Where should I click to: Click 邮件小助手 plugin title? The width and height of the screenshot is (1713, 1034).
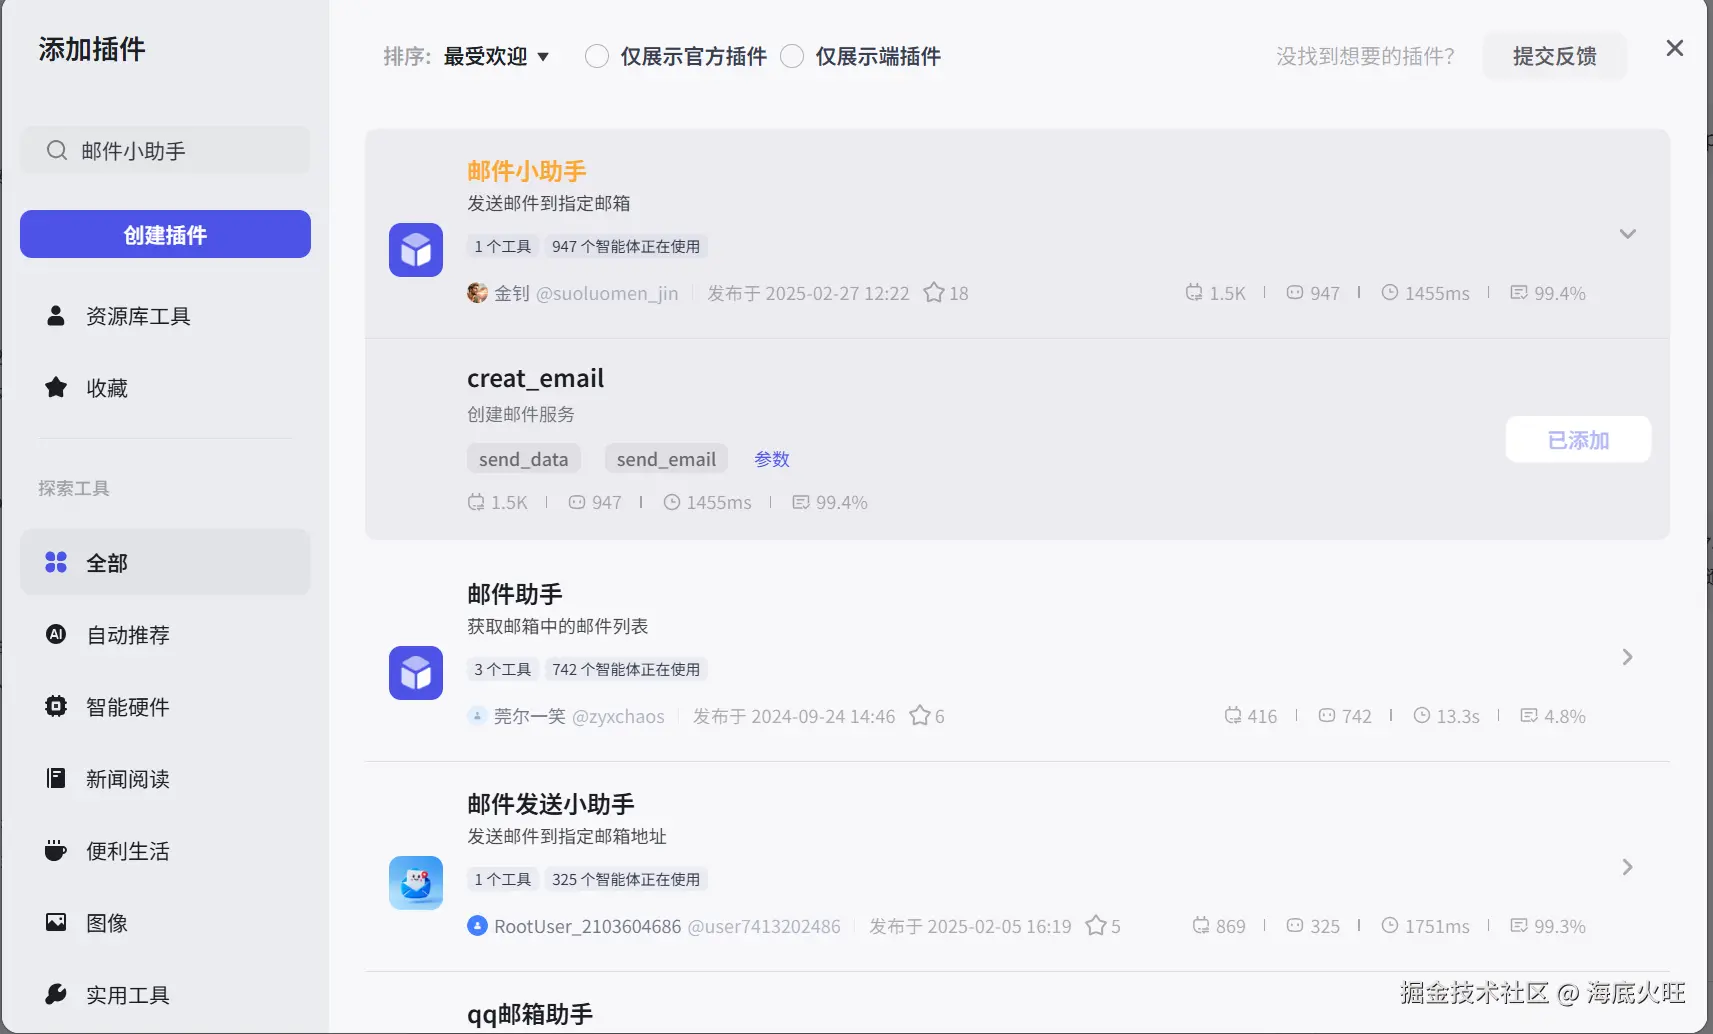tap(527, 171)
